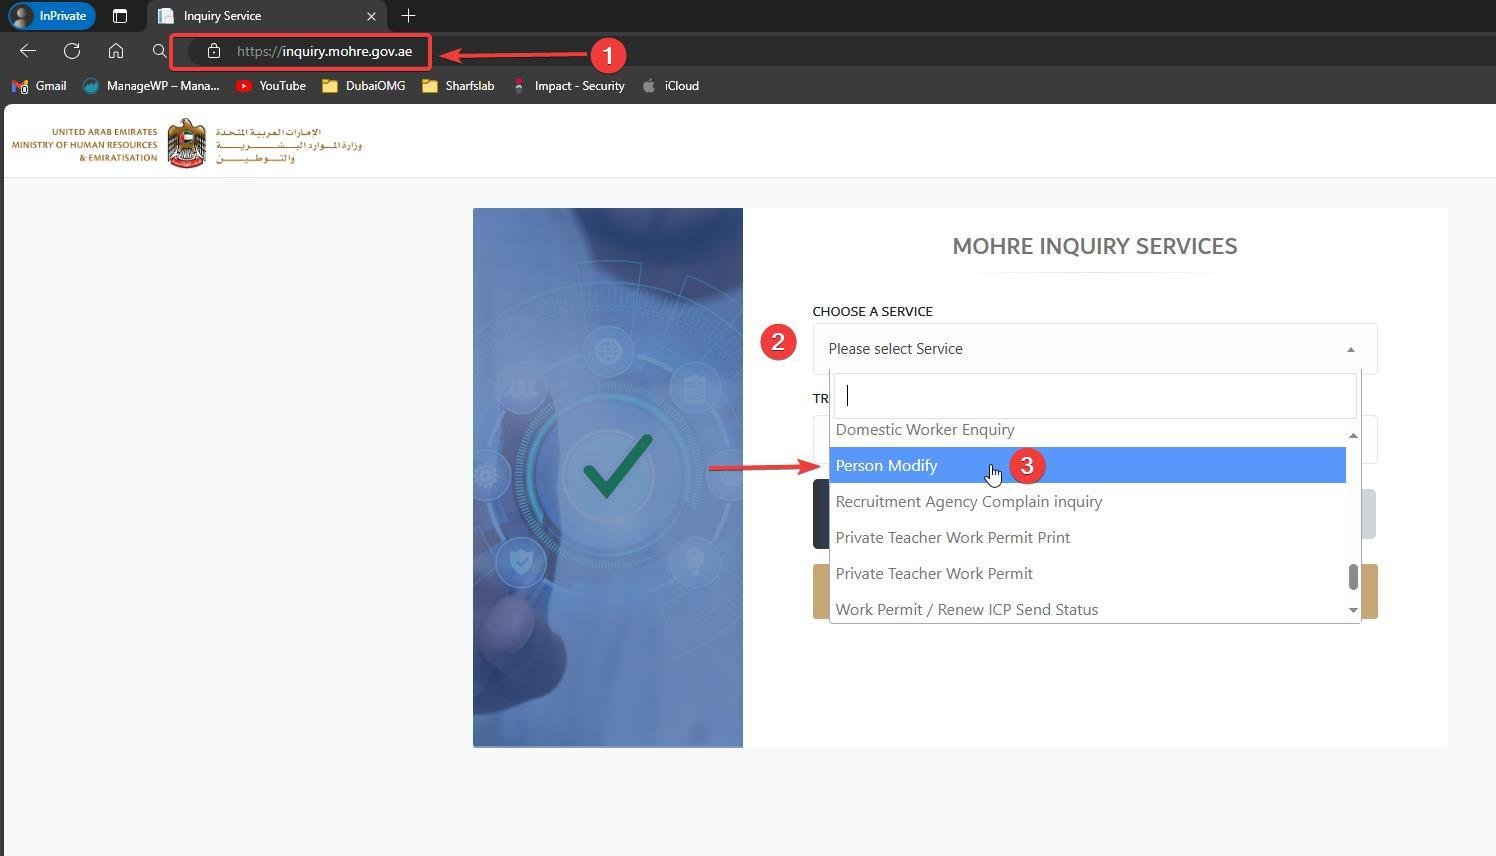The height and width of the screenshot is (856, 1496).
Task: Click the InPrivate profile avatar icon
Action: point(22,15)
